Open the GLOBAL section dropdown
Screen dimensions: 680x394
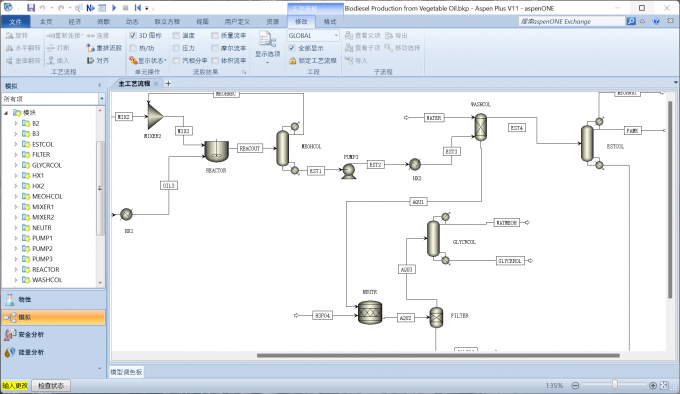pos(336,36)
